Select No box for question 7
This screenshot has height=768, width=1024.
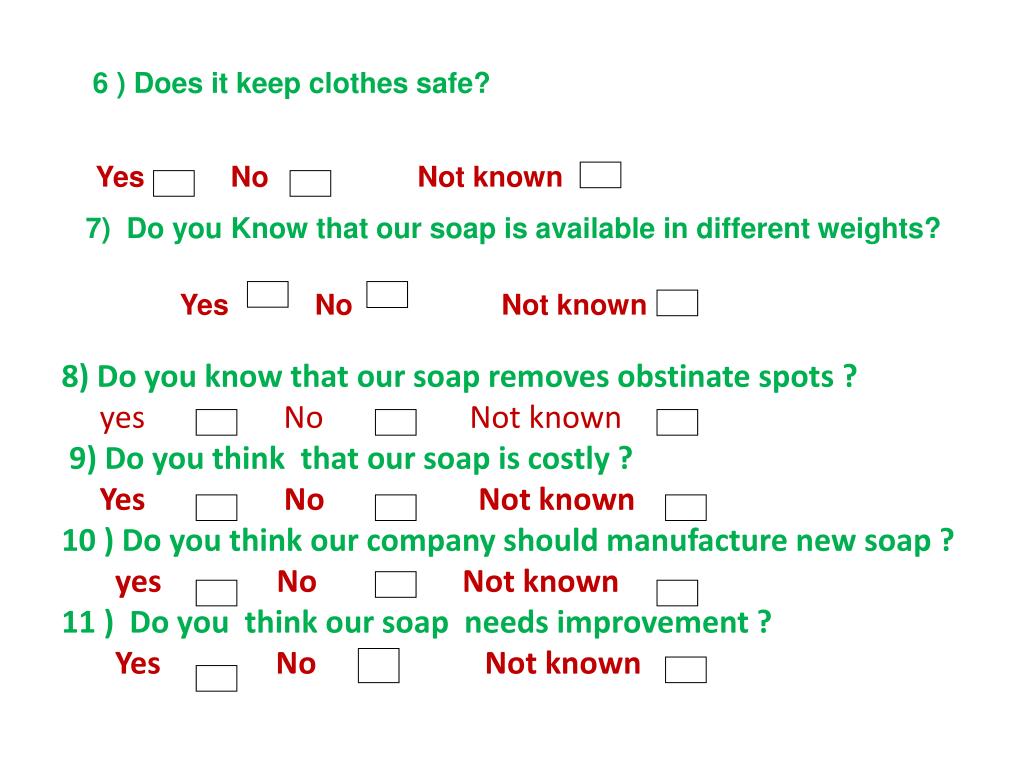(x=387, y=294)
